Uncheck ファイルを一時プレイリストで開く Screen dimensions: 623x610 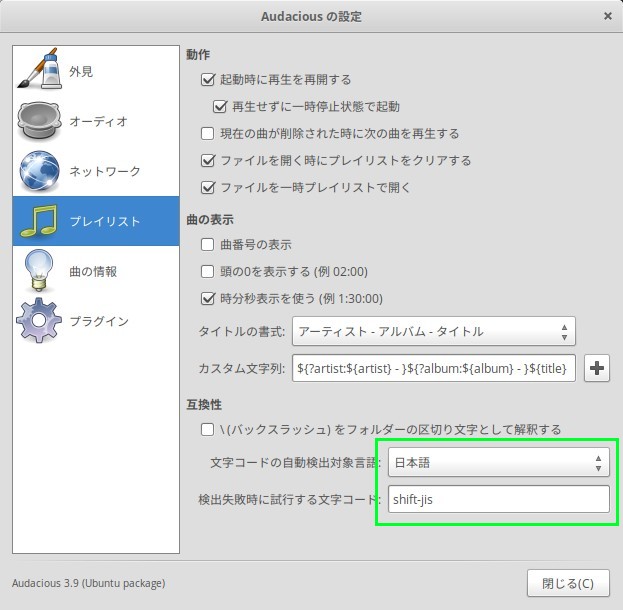[208, 187]
